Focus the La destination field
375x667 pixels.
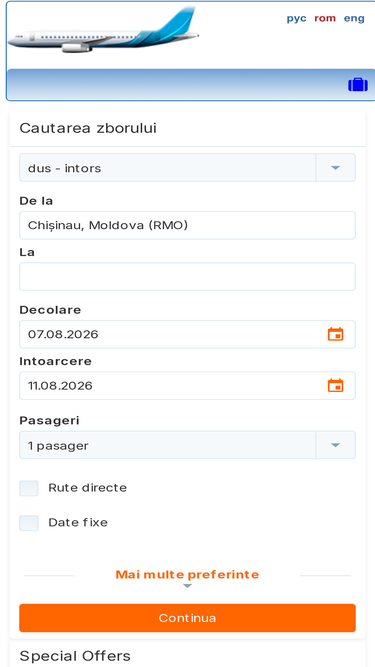(x=187, y=276)
